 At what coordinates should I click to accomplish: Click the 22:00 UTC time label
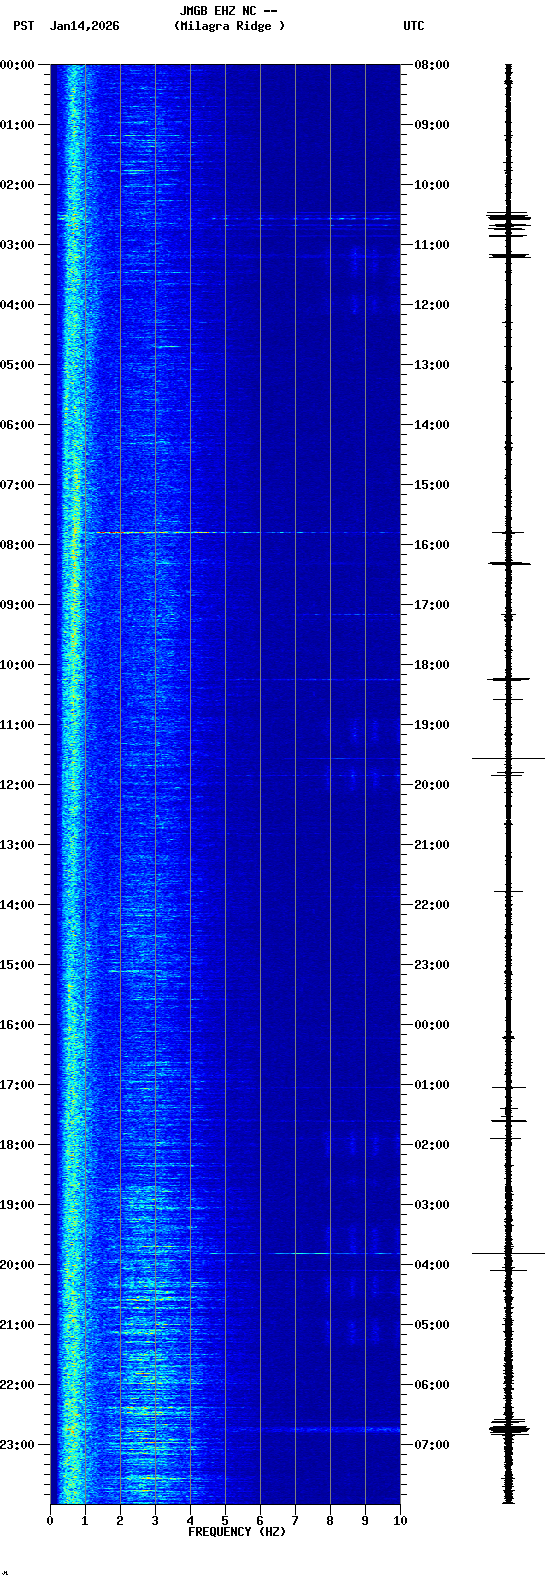432,905
